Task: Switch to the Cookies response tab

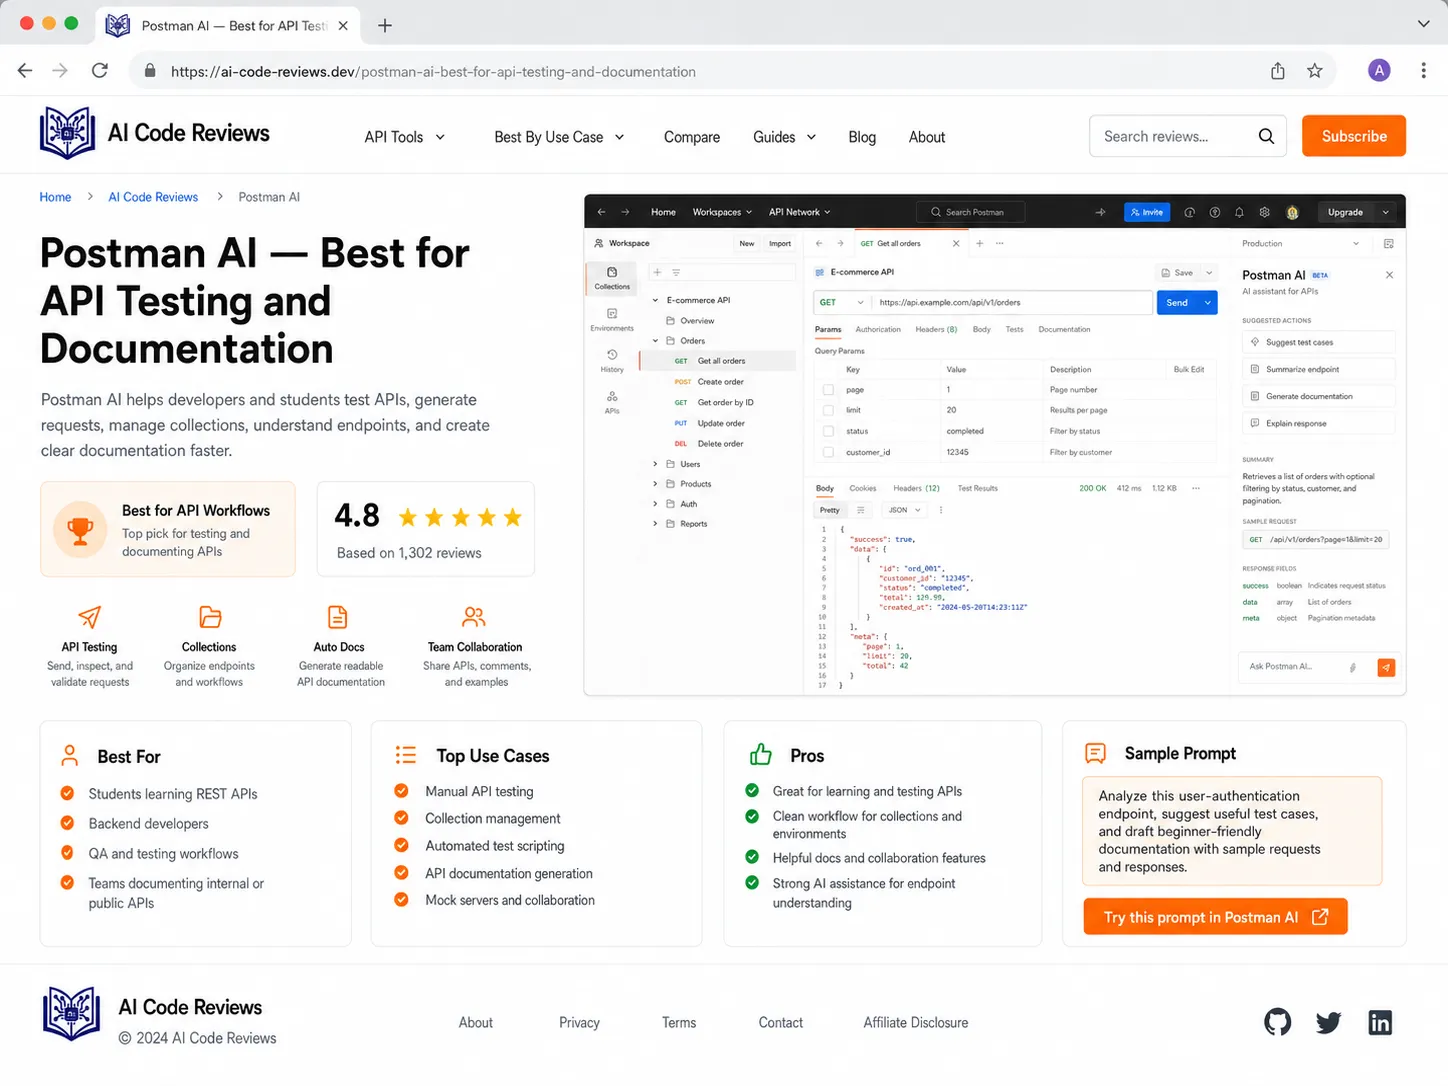Action: point(862,488)
